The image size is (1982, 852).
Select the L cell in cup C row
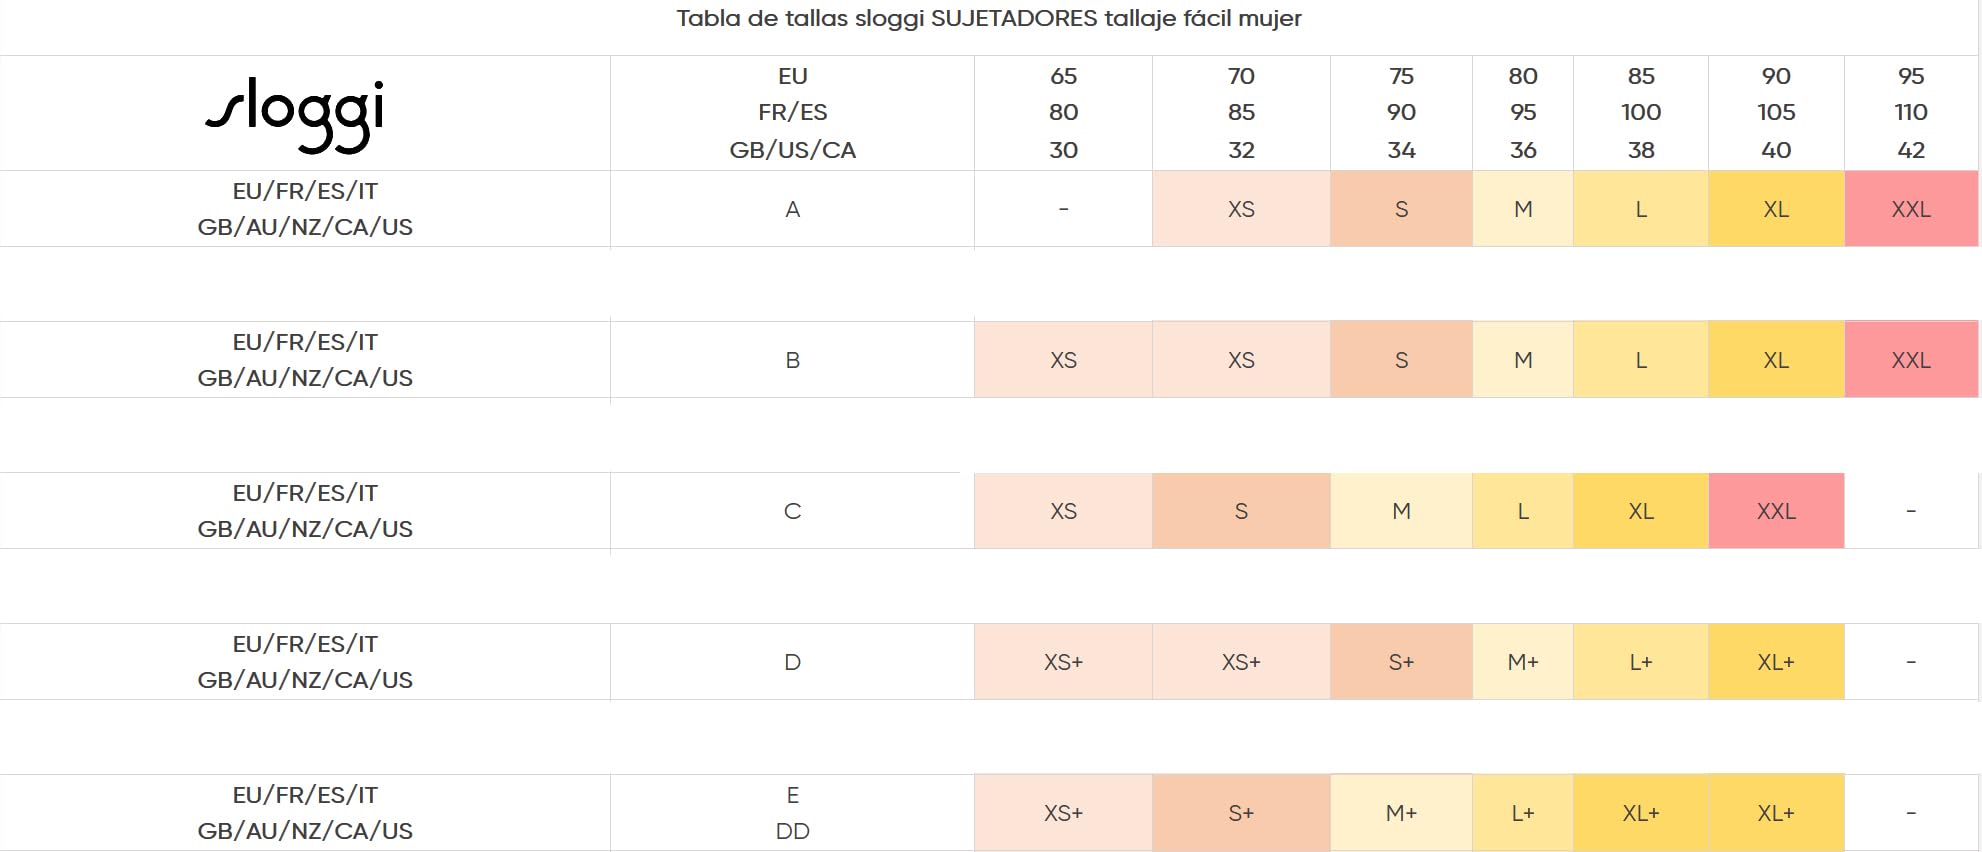(1523, 511)
